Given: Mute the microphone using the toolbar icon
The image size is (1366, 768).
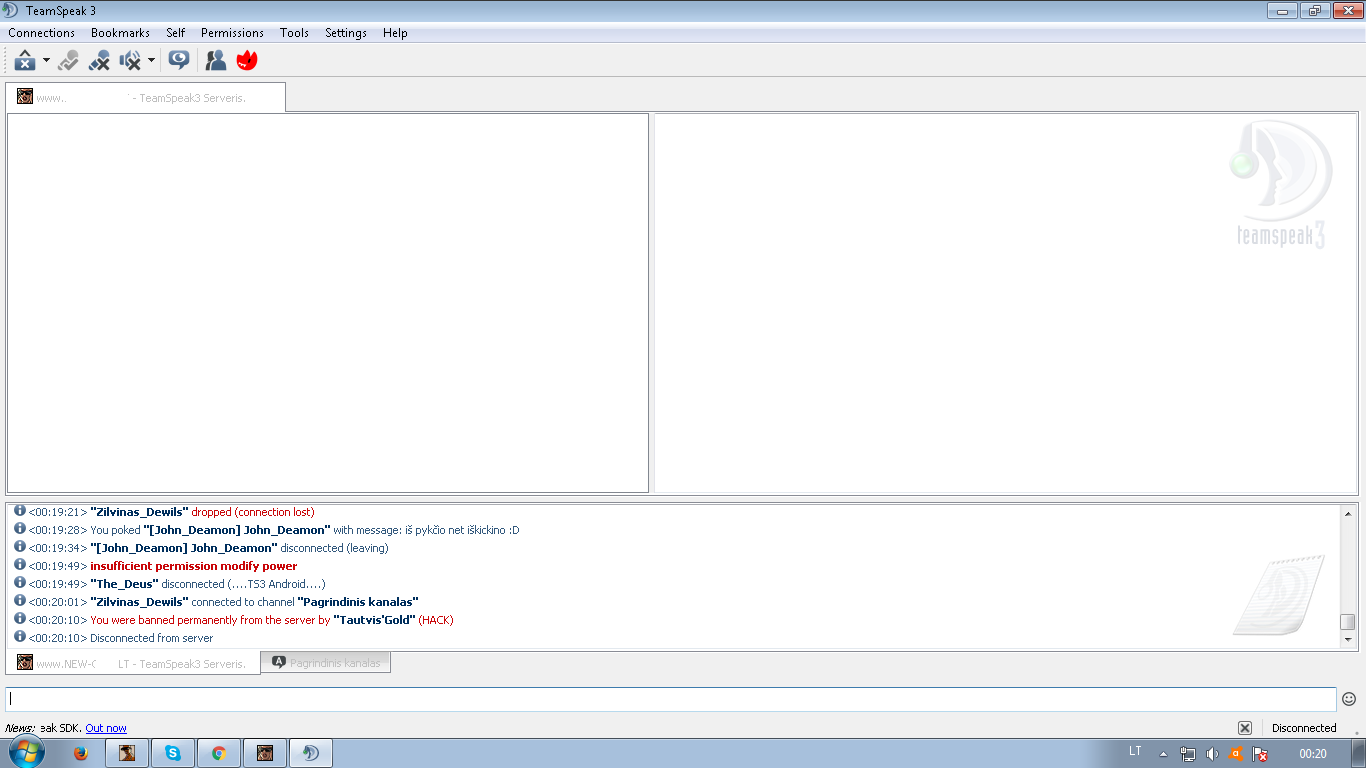Looking at the screenshot, I should pos(99,61).
